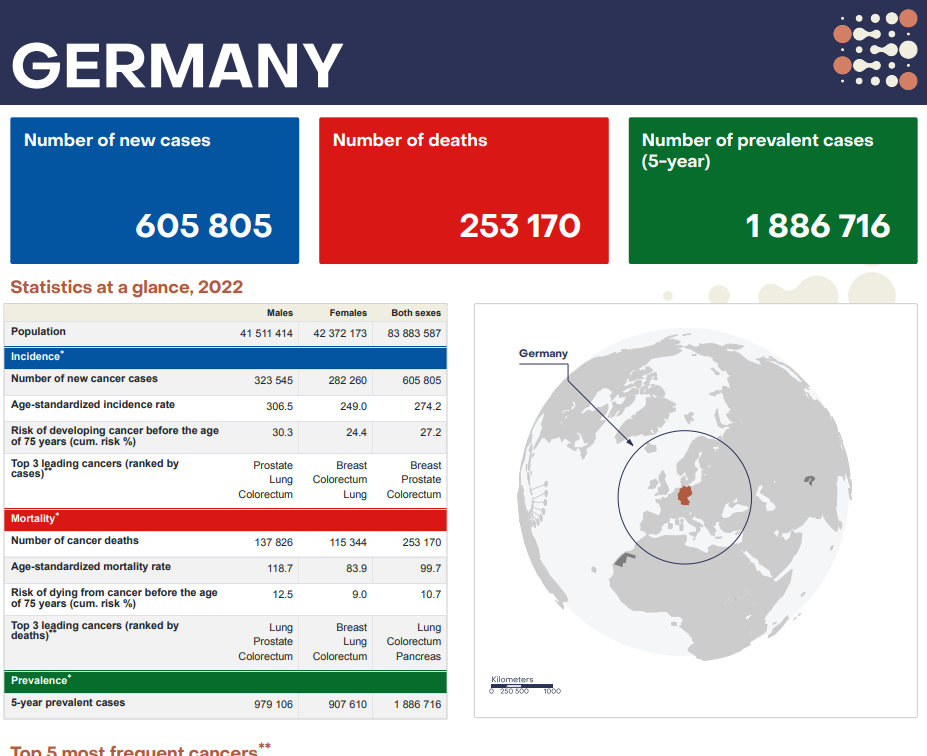Click the Males column header
This screenshot has width=927, height=756.
[x=280, y=313]
